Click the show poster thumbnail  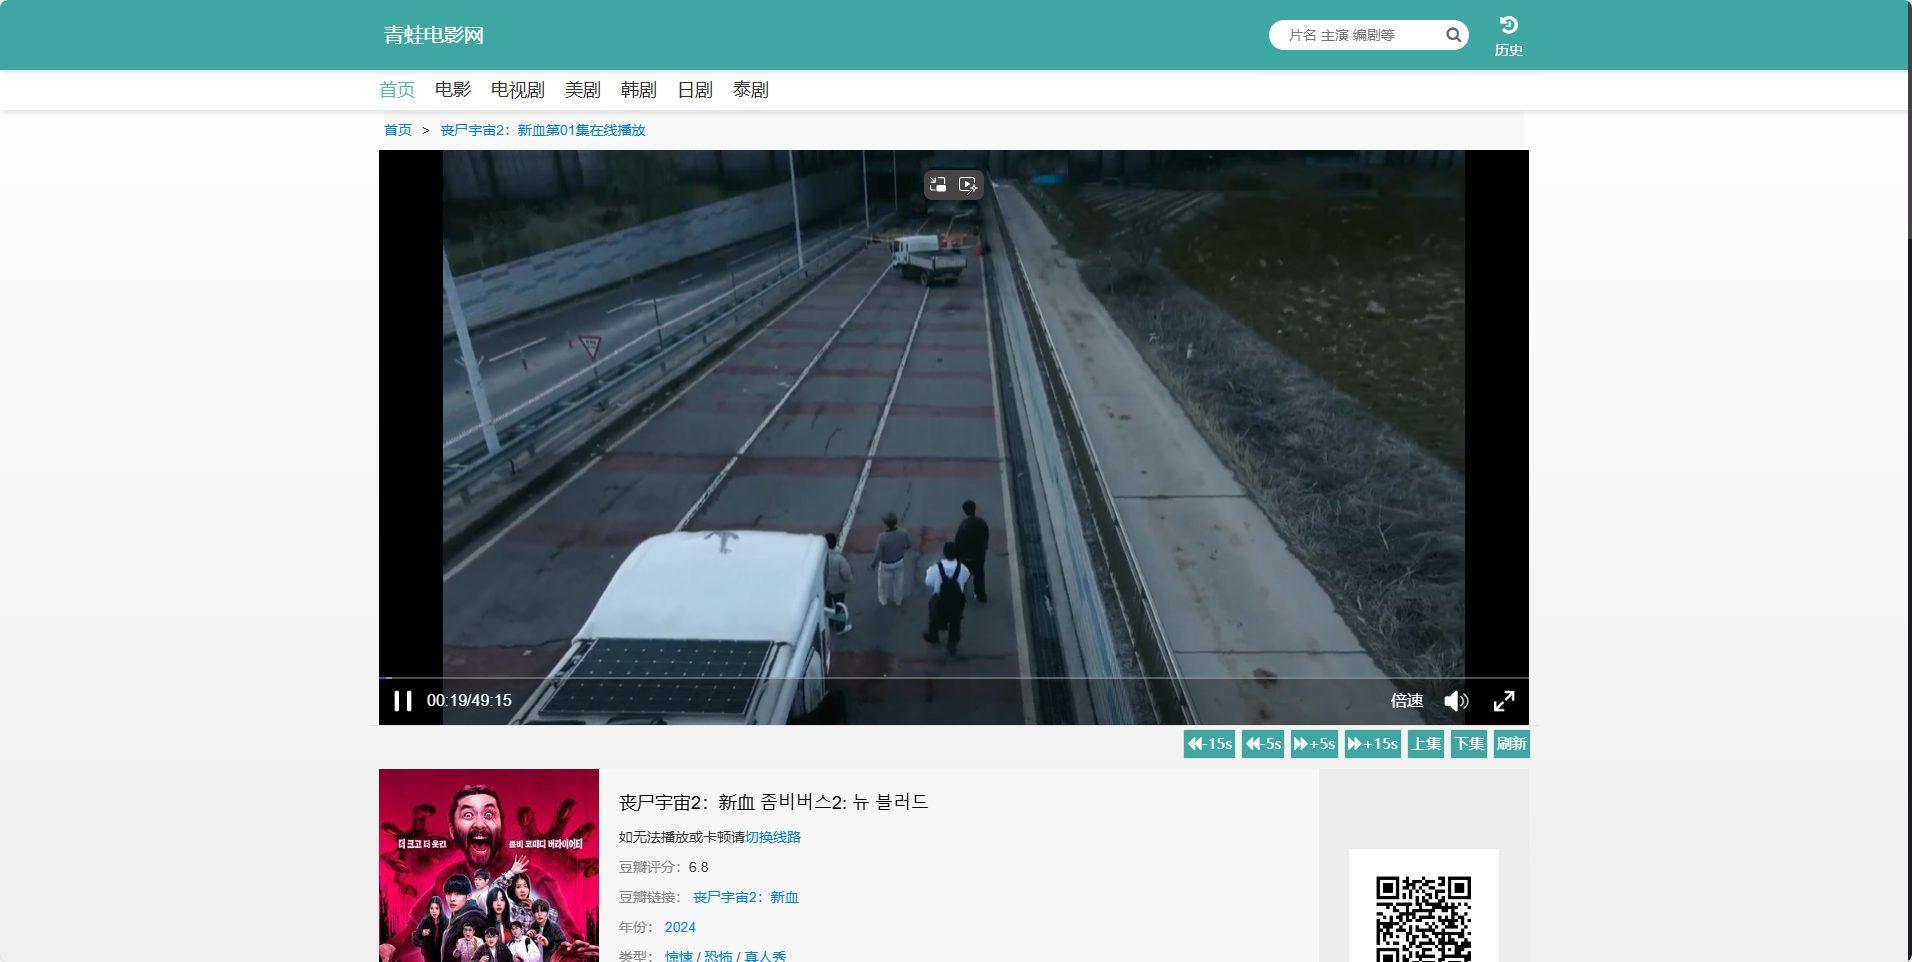488,865
